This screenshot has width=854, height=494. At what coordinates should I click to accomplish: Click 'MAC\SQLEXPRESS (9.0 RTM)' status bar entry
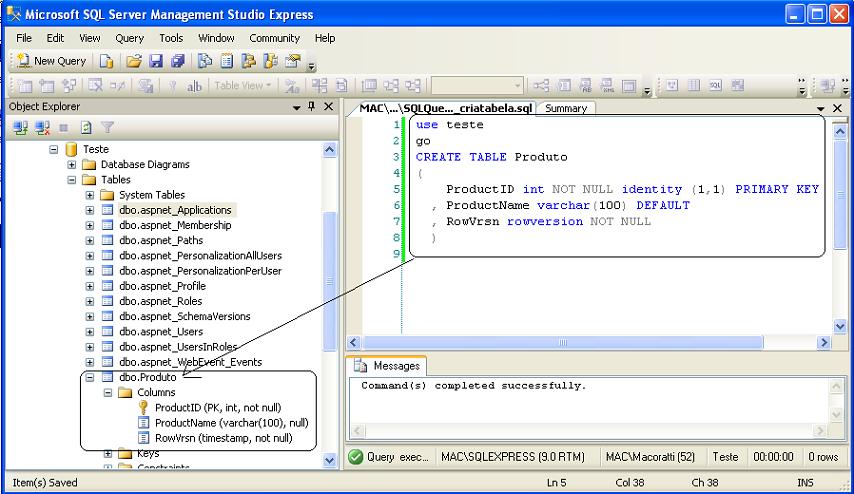click(x=513, y=457)
